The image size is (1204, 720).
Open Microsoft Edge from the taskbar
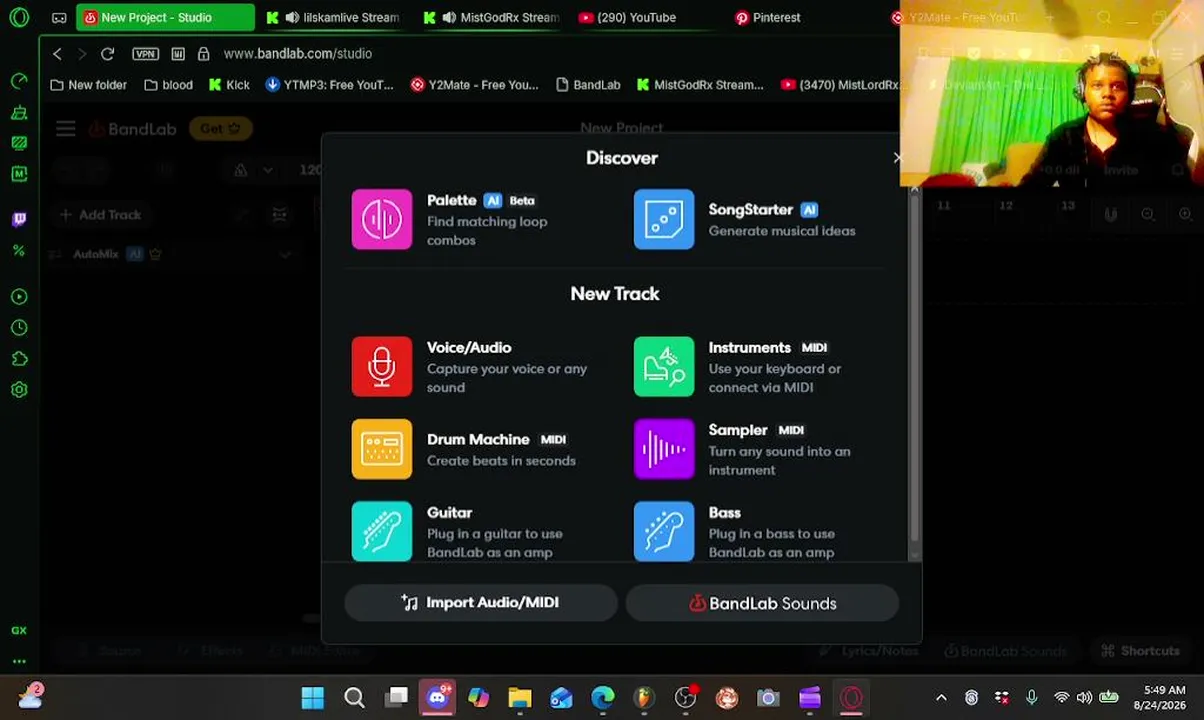tap(602, 698)
